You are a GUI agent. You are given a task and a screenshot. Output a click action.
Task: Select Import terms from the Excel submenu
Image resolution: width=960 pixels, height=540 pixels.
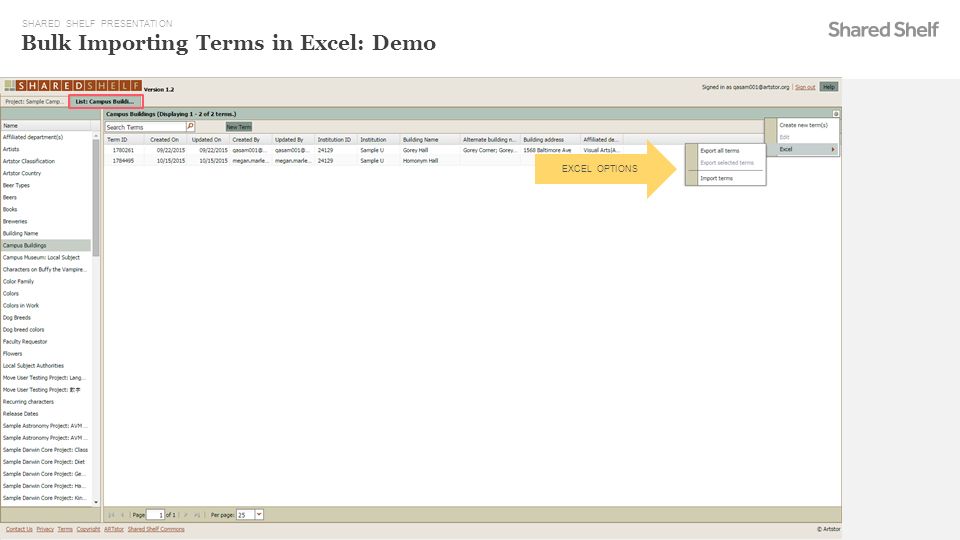coord(716,178)
